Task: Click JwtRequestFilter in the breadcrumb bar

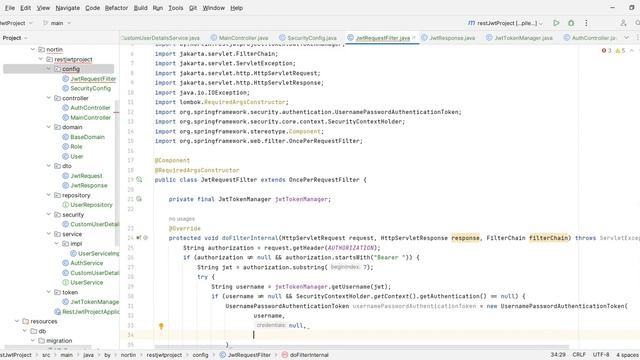Action: tap(245, 355)
